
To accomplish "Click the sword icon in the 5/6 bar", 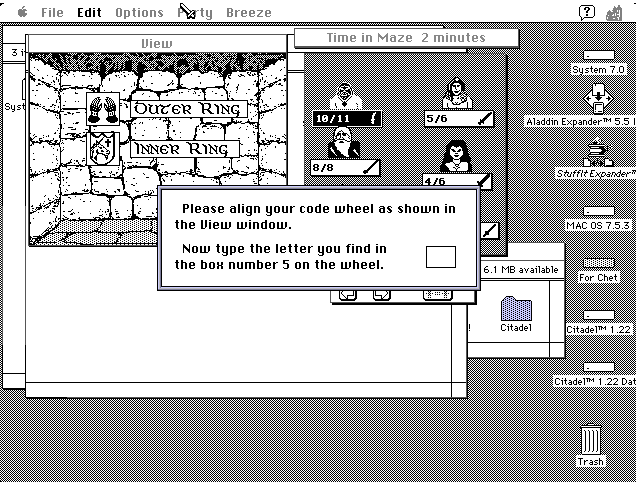I will [x=485, y=118].
